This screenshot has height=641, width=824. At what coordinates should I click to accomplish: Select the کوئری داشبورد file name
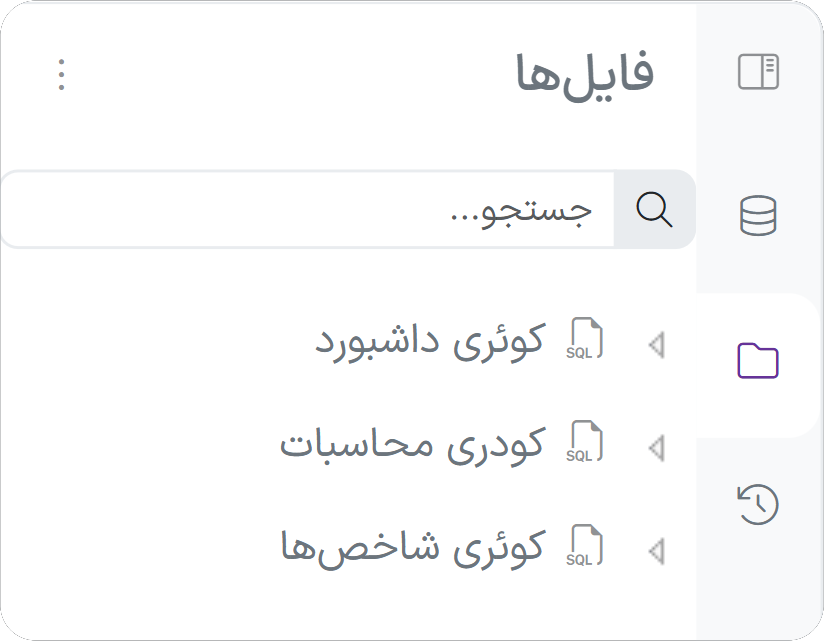[430, 342]
